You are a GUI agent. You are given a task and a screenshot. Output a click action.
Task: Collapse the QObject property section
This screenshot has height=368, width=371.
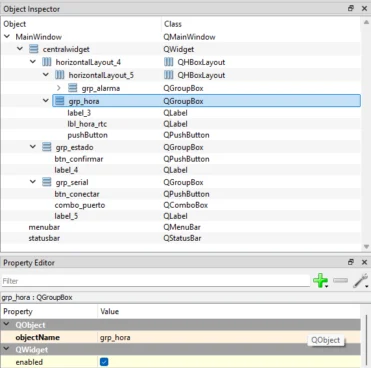coord(6,324)
